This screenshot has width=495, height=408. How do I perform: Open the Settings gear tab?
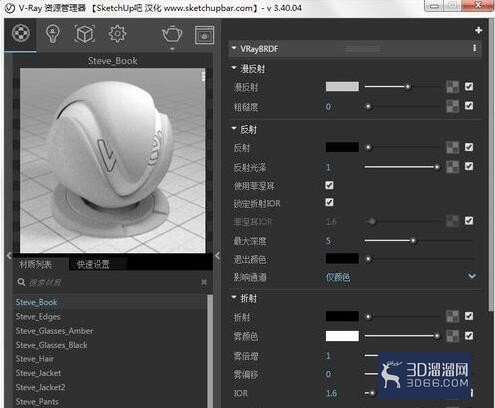pyautogui.click(x=117, y=34)
